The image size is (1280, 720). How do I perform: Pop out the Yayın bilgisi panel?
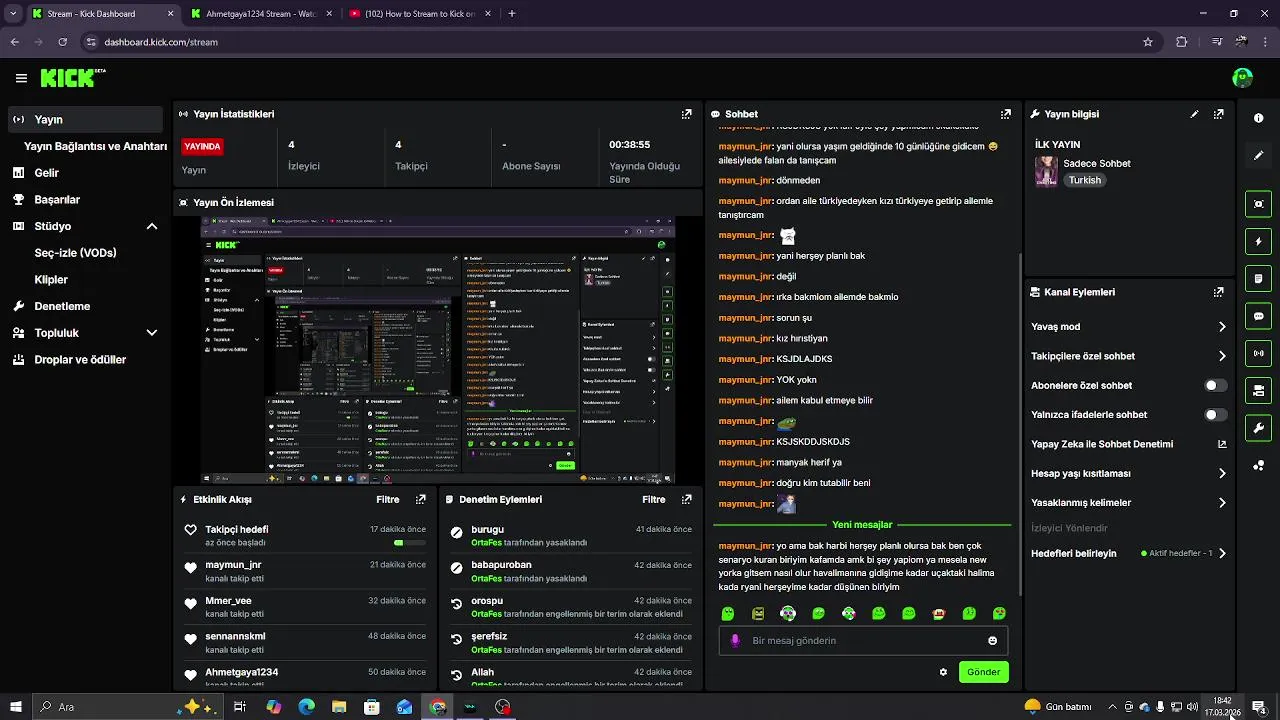click(1218, 114)
